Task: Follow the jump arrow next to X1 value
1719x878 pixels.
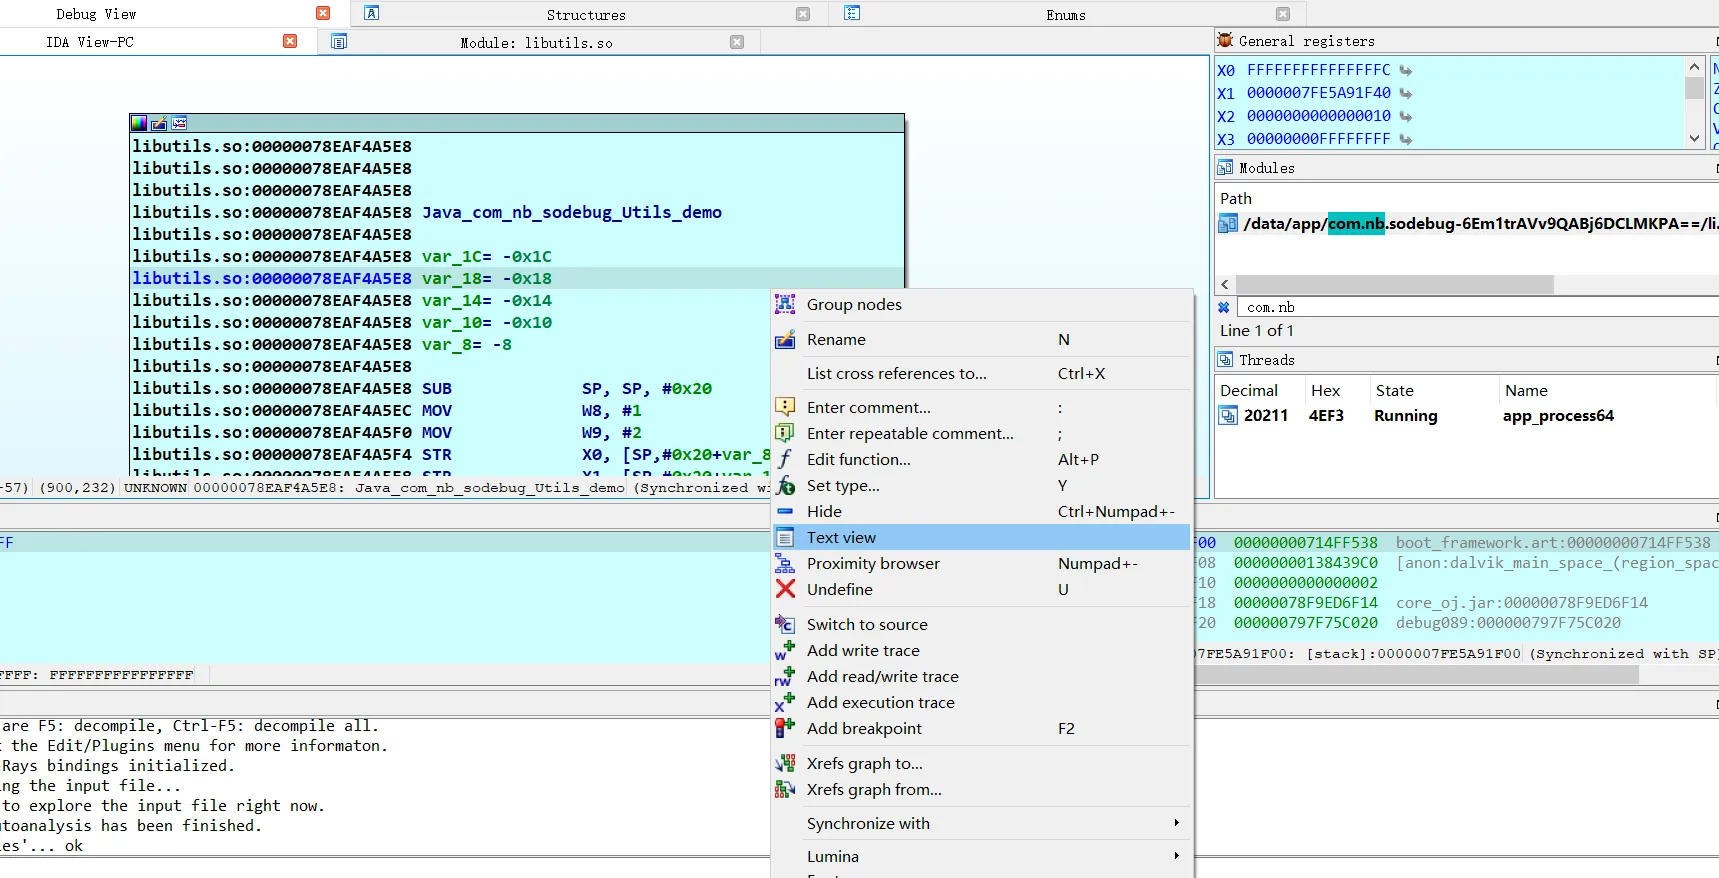Action: point(1406,93)
